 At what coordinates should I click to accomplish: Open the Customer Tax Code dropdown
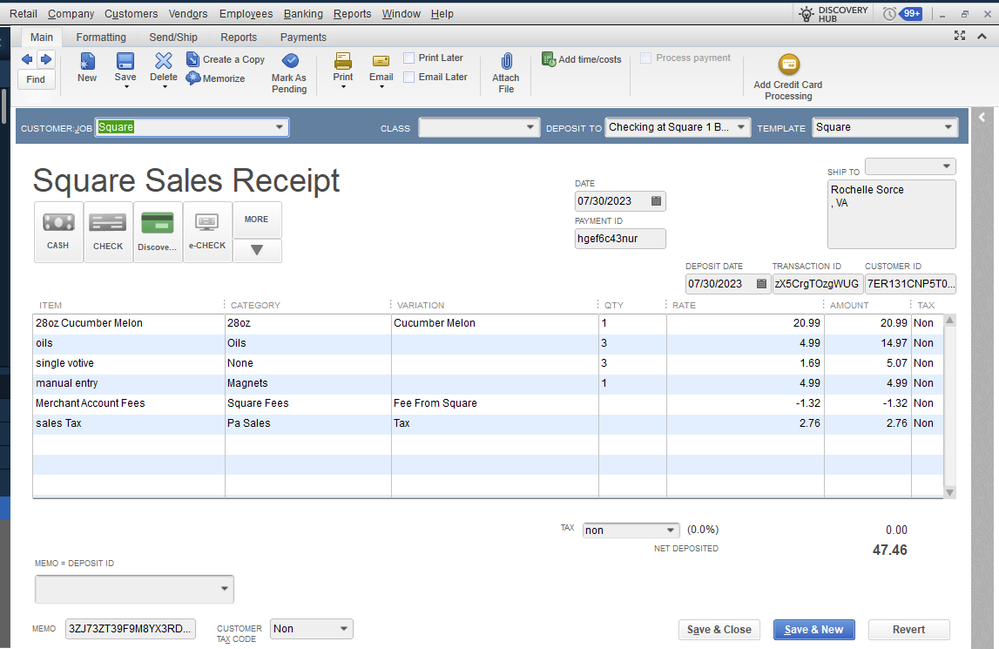344,629
